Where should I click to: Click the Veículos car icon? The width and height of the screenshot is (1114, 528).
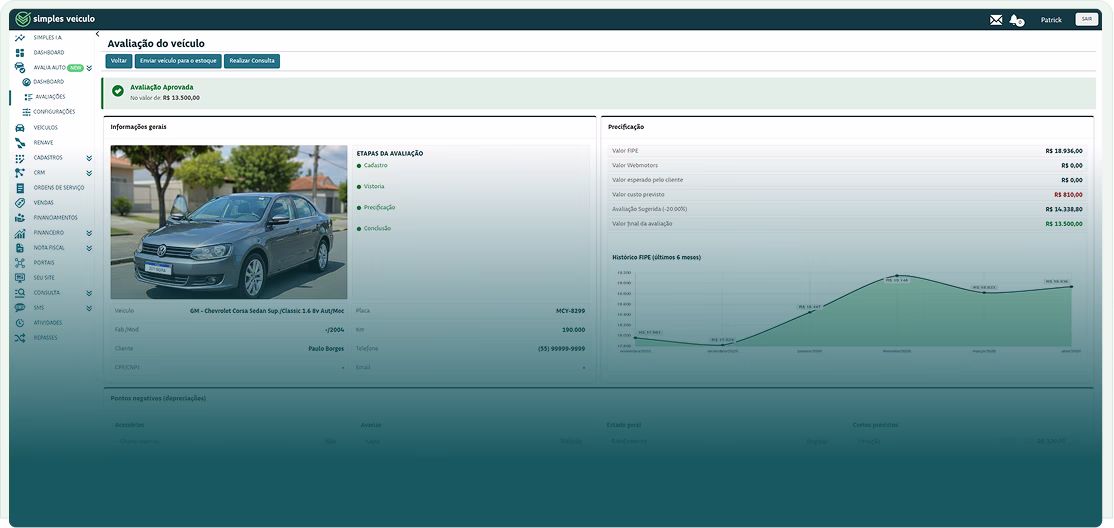pos(20,128)
